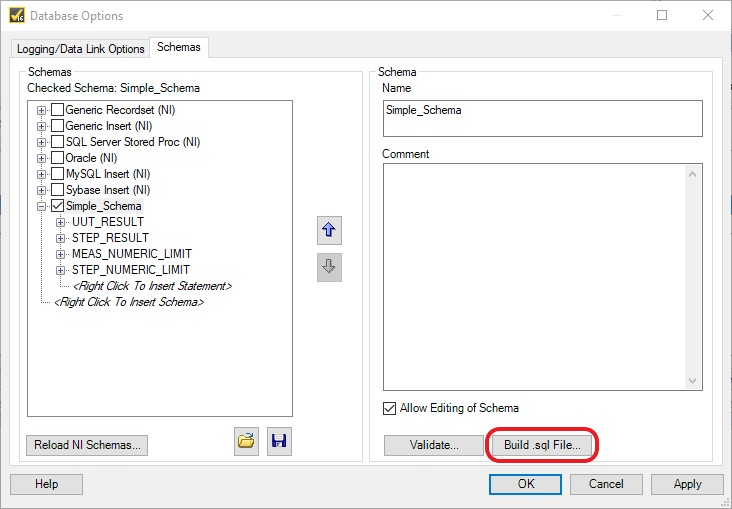Click the Comment box scroll-down arrow
The width and height of the screenshot is (732, 509).
point(692,381)
